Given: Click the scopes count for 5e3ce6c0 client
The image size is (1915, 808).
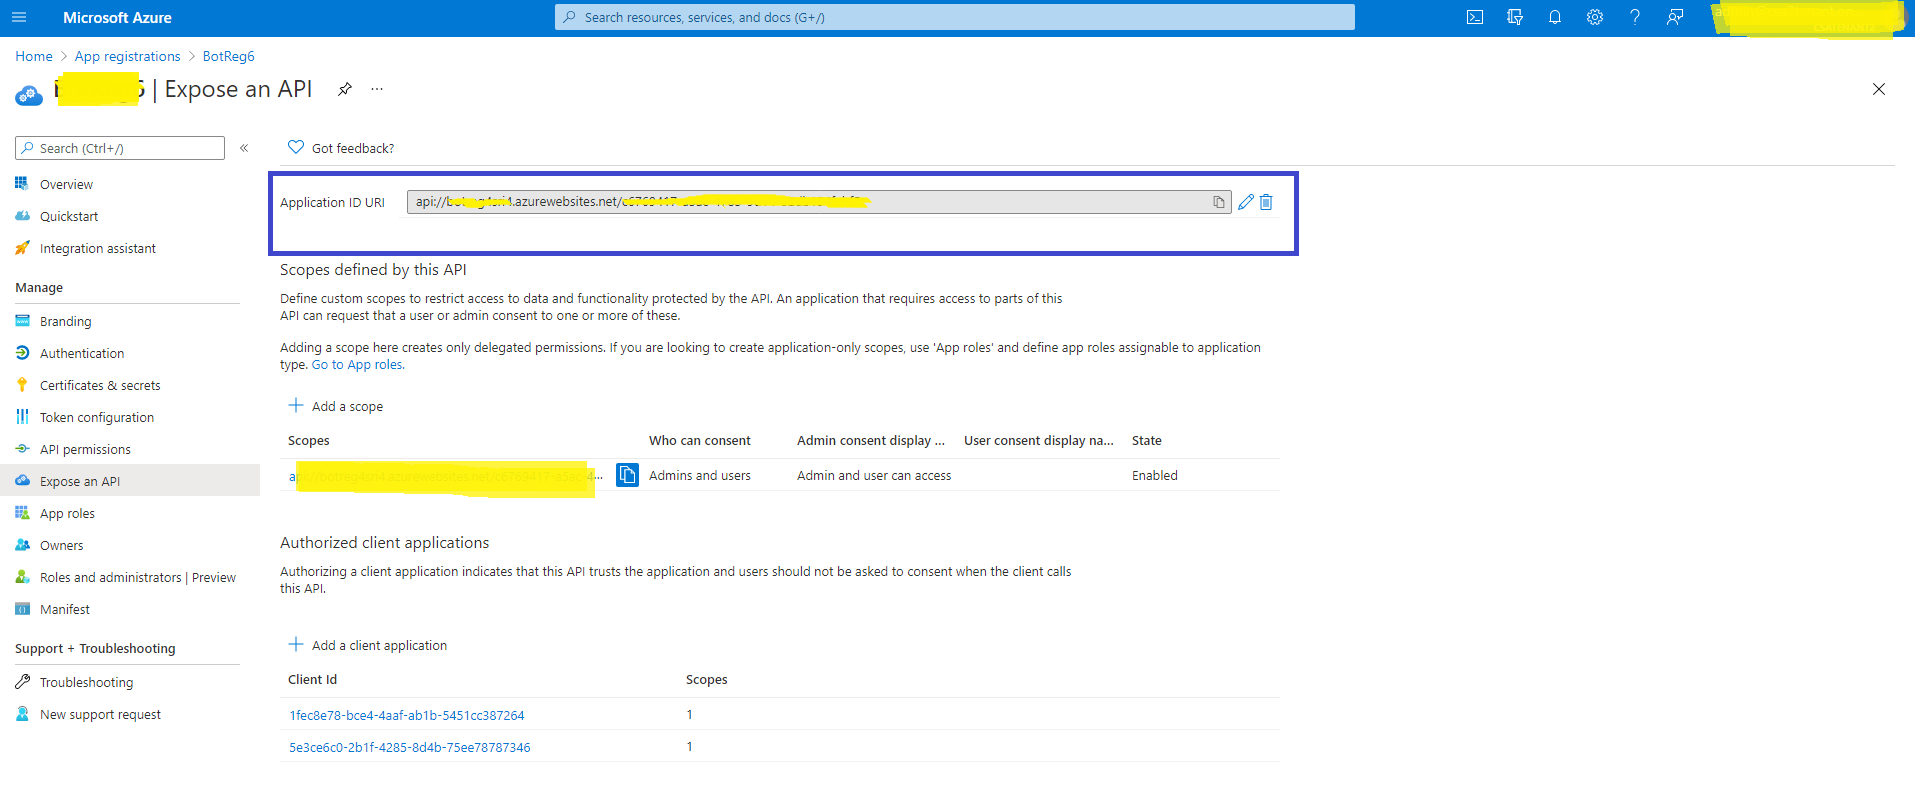Looking at the screenshot, I should [690, 746].
